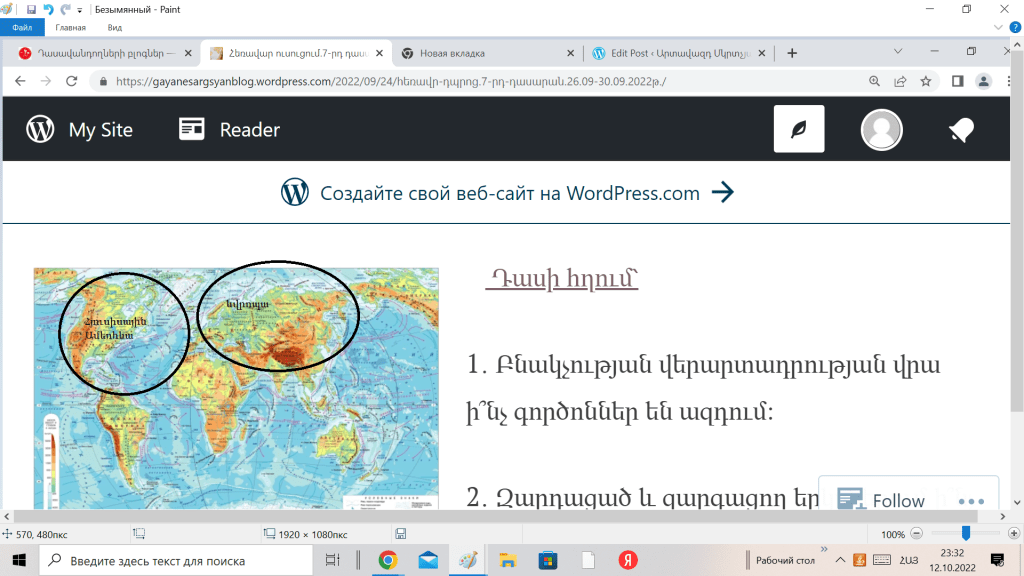This screenshot has width=1024, height=576.
Task: Open Task View from the taskbar
Action: (334, 560)
